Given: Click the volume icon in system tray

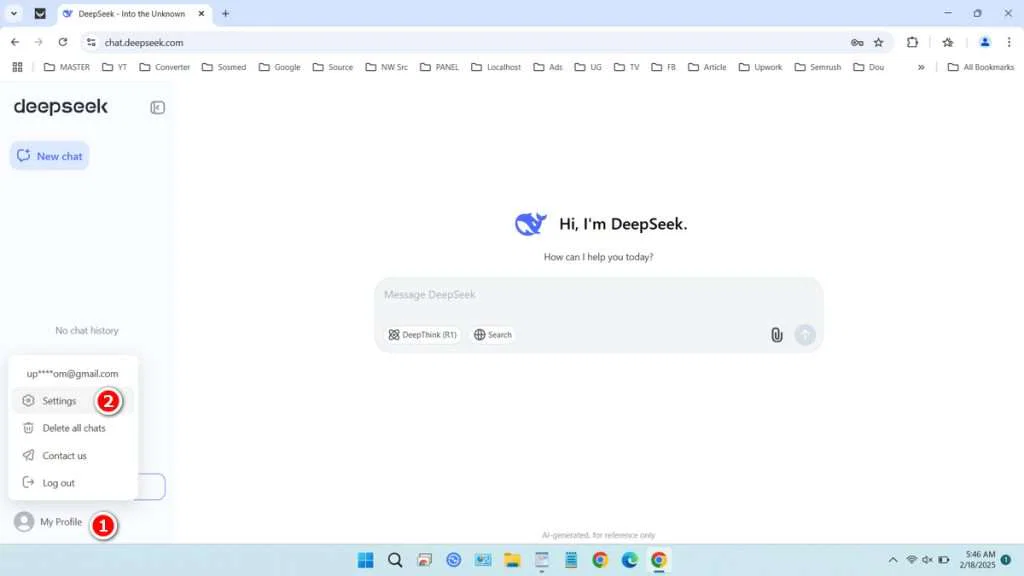Looking at the screenshot, I should [x=926, y=560].
